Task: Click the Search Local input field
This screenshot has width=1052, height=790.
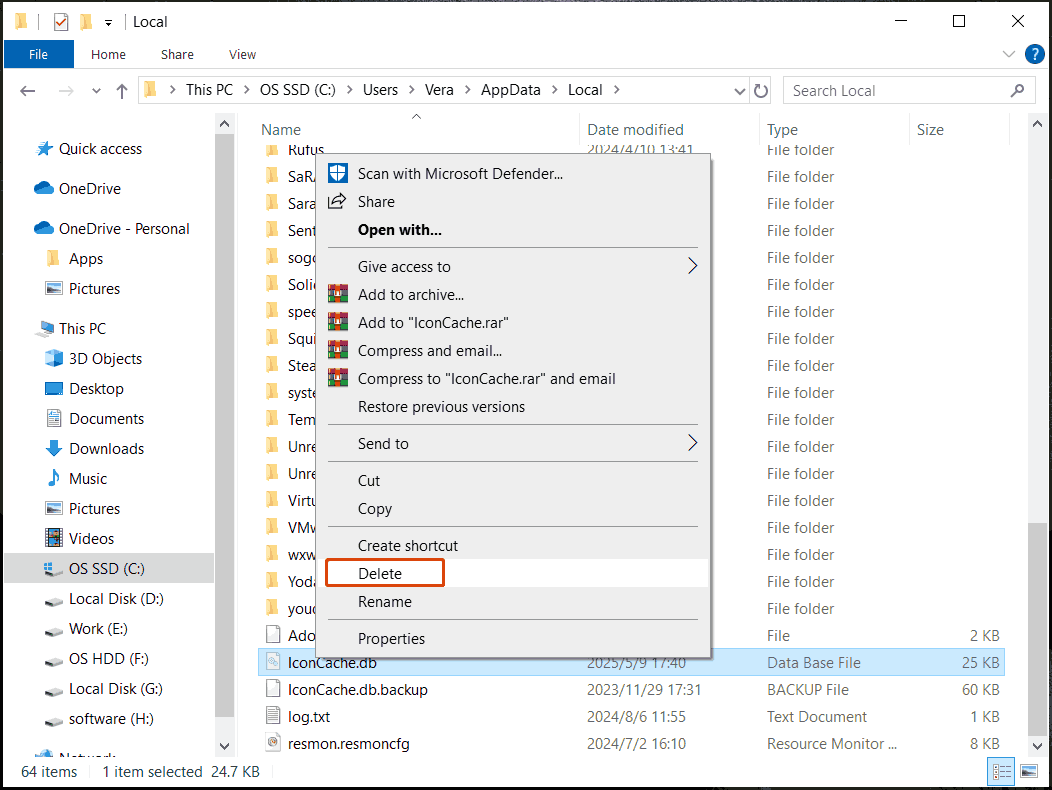Action: 895,90
